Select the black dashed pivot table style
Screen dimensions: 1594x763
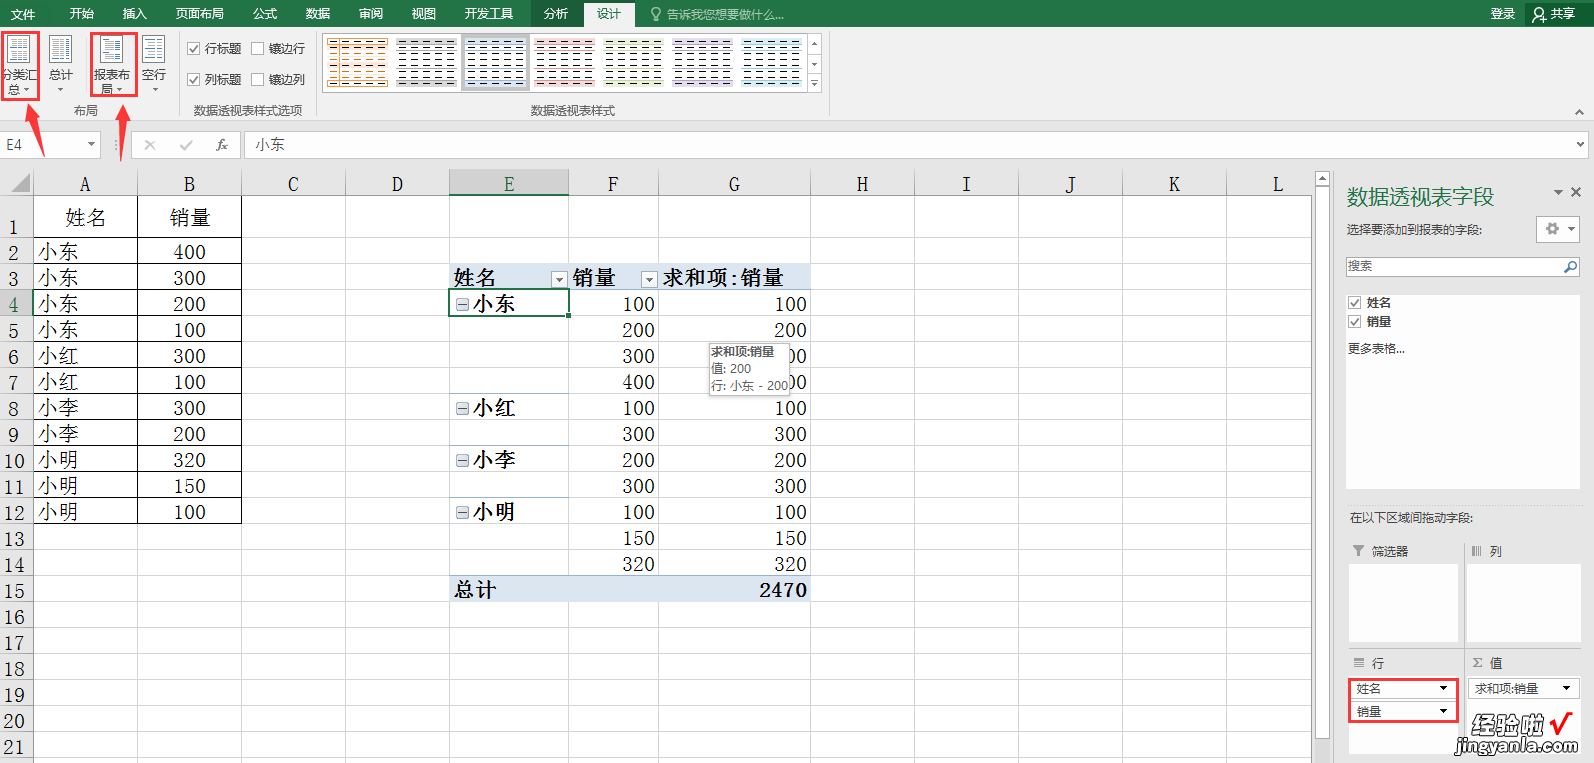tap(426, 63)
